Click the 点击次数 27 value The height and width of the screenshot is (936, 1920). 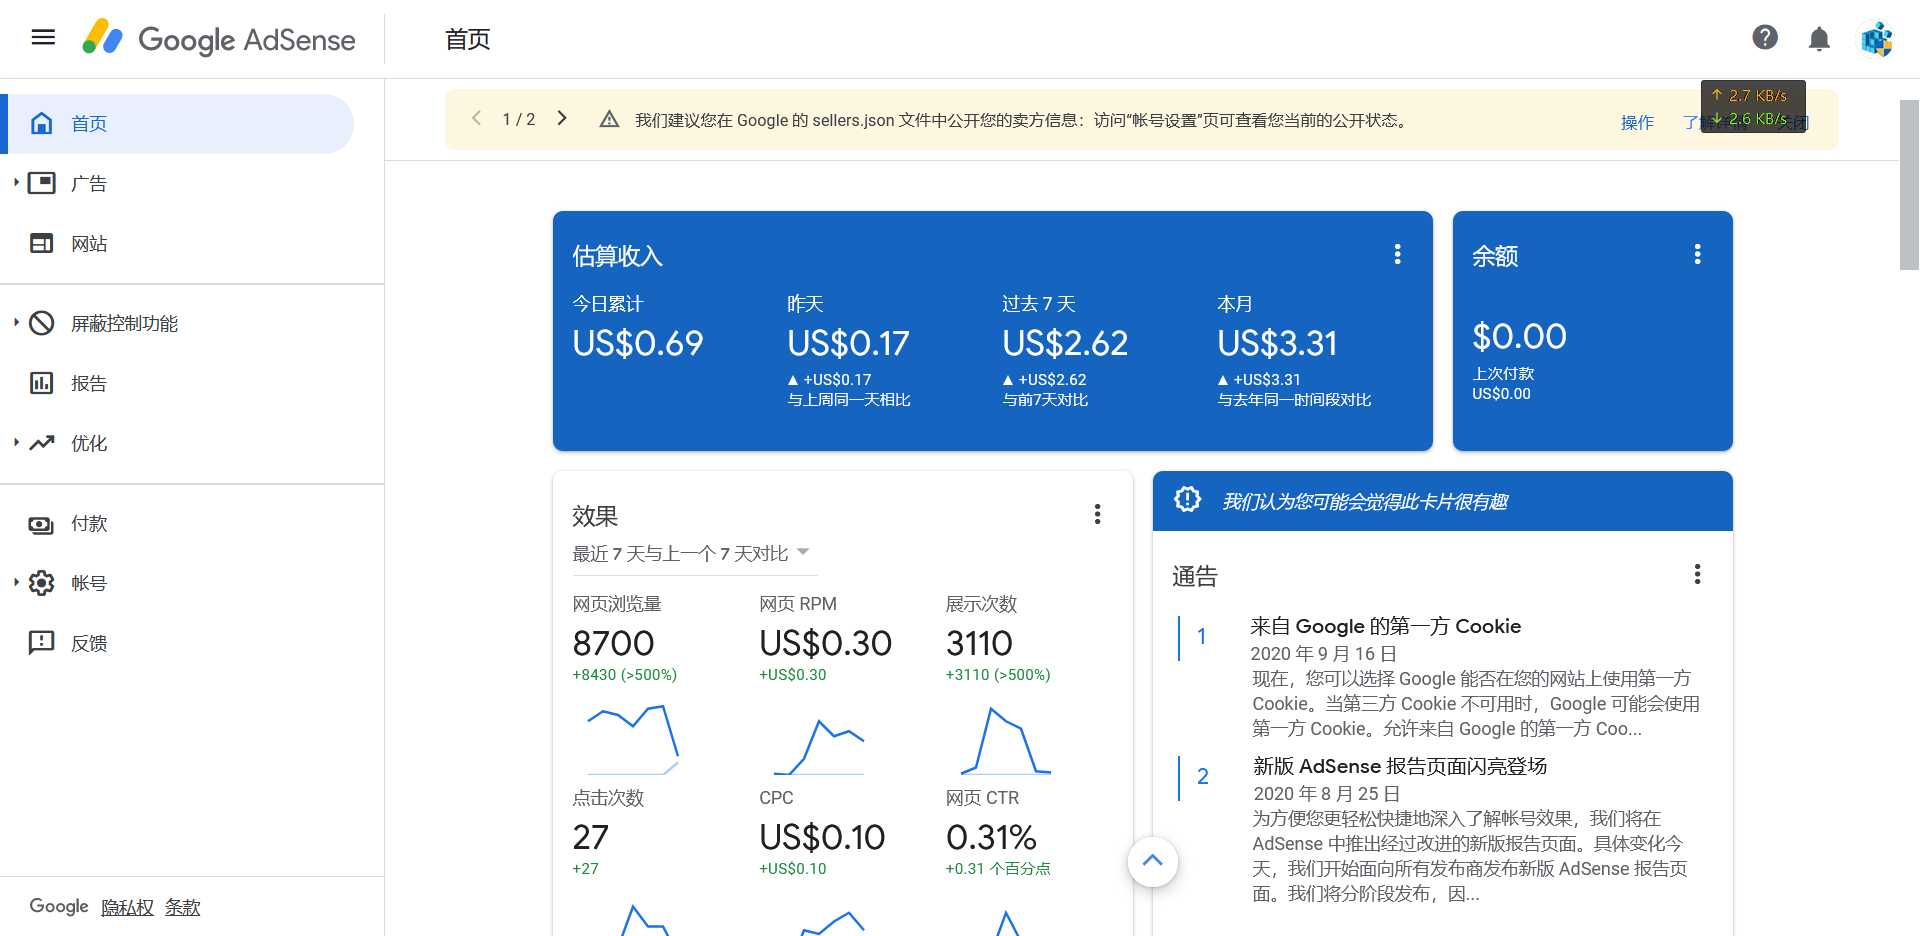[590, 837]
